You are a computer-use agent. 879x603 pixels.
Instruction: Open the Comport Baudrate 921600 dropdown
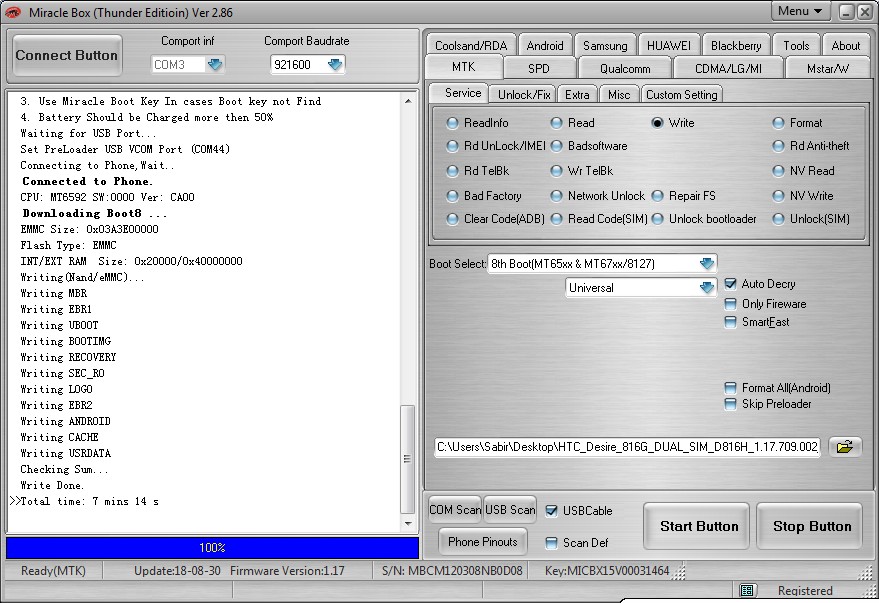click(x=335, y=64)
